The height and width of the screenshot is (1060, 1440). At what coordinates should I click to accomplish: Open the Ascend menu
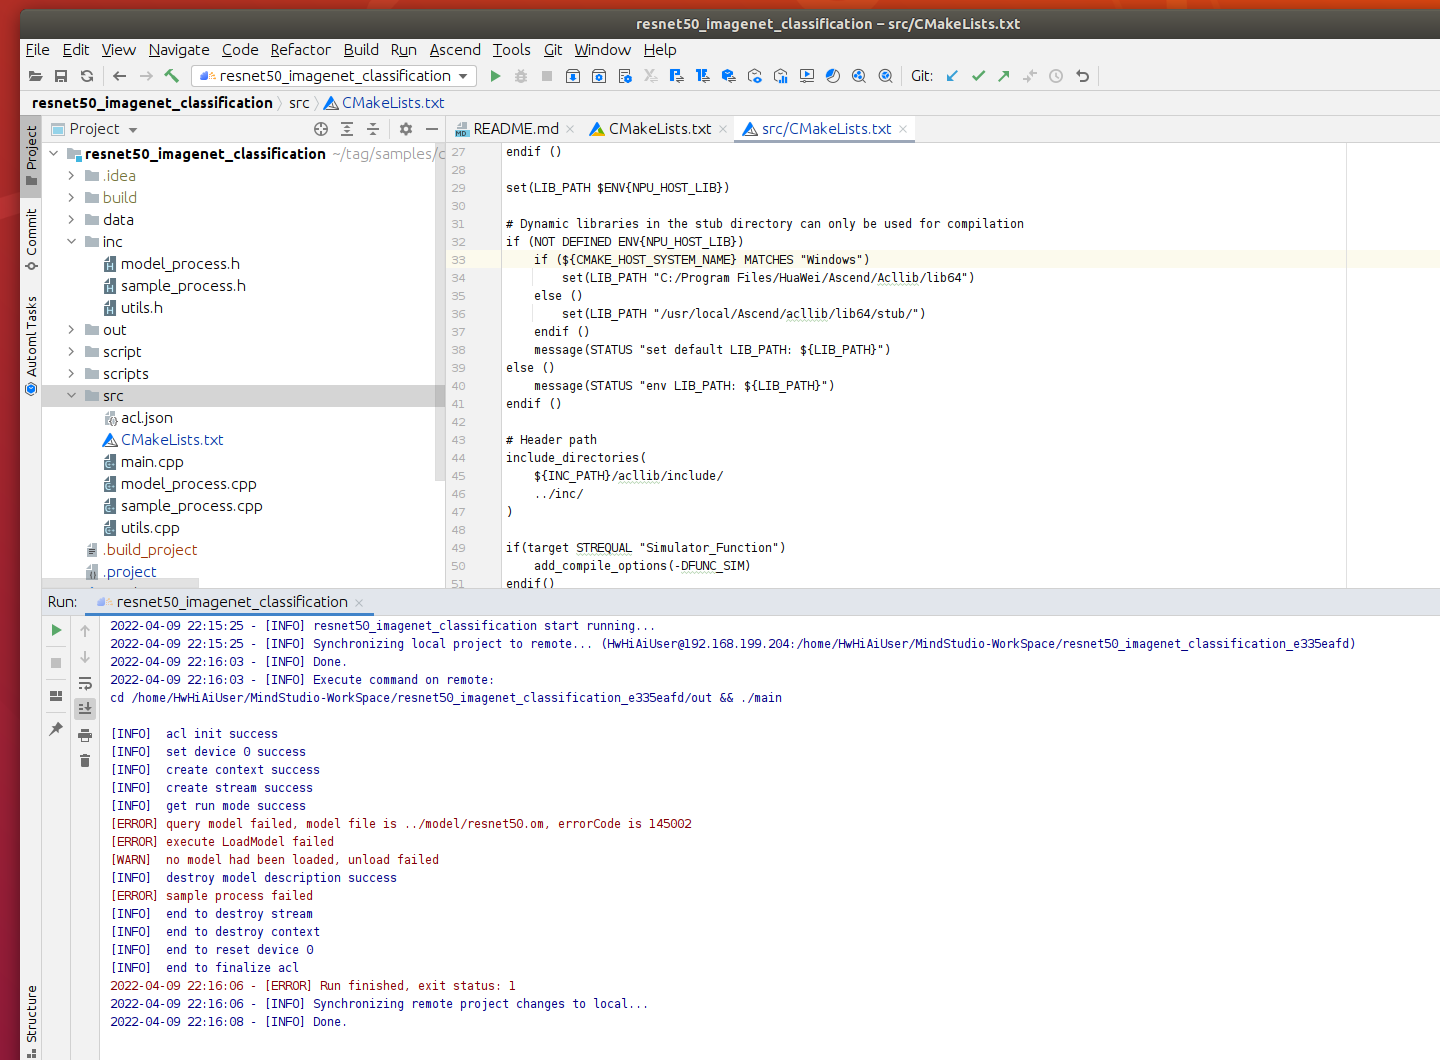(x=455, y=50)
